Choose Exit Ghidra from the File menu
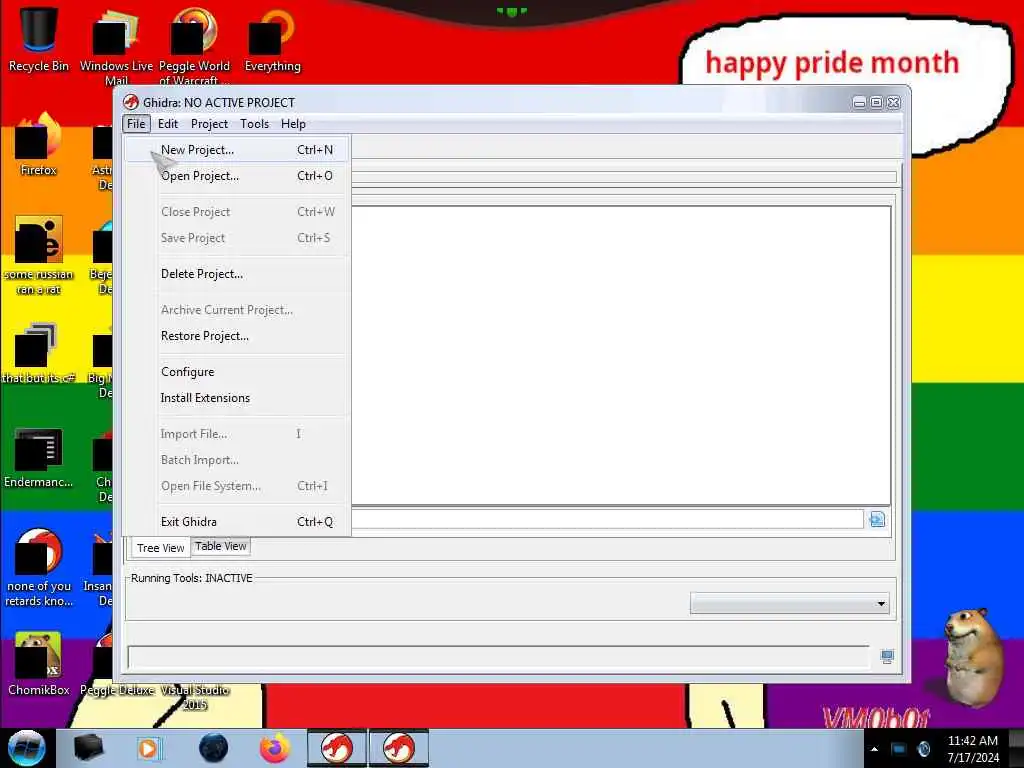This screenshot has width=1024, height=768. click(x=236, y=522)
